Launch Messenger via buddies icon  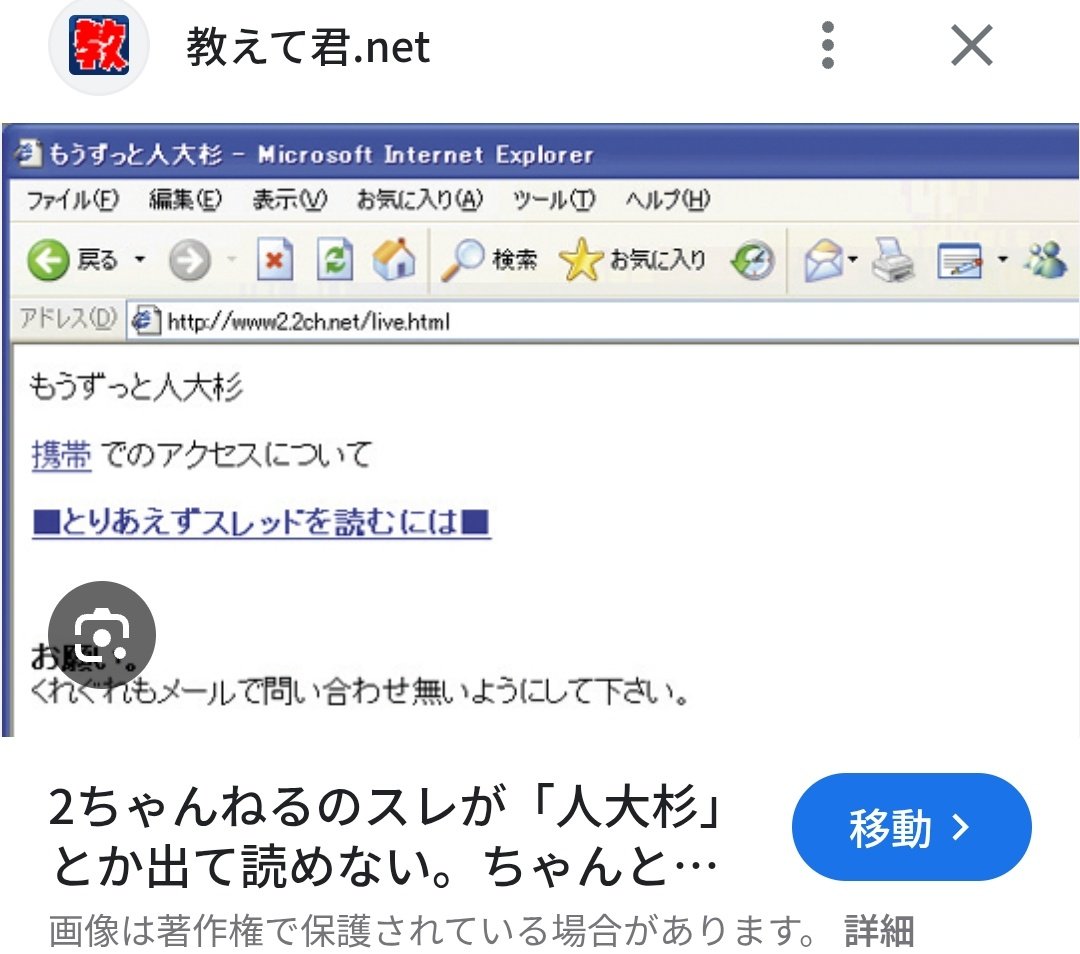pos(1047,258)
